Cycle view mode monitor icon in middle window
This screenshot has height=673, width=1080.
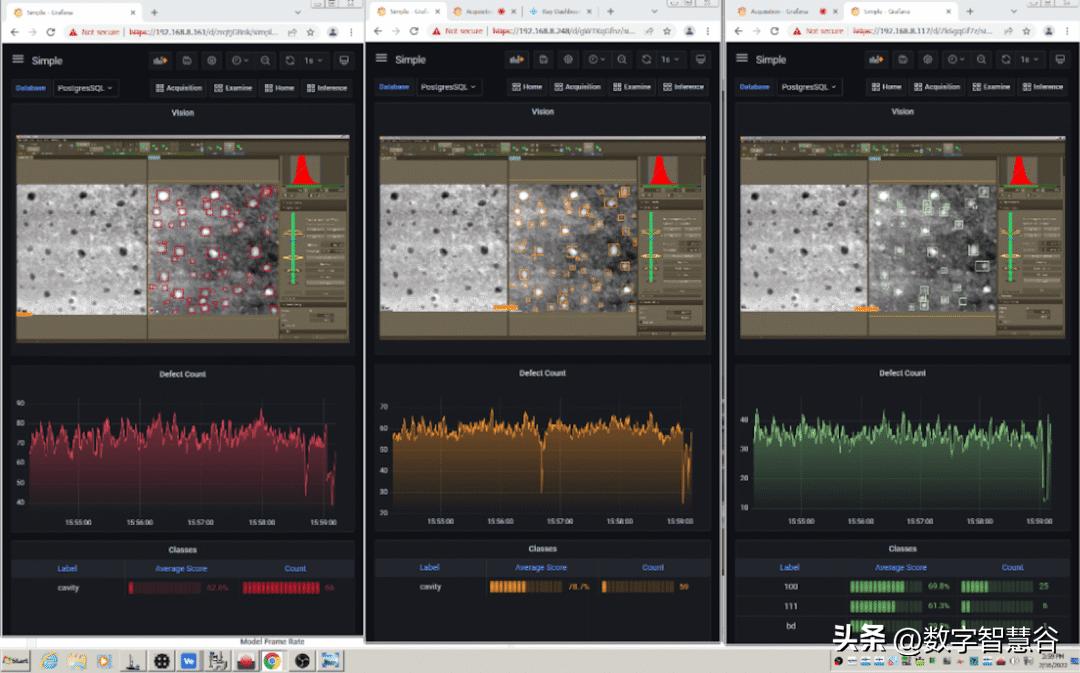pos(700,59)
